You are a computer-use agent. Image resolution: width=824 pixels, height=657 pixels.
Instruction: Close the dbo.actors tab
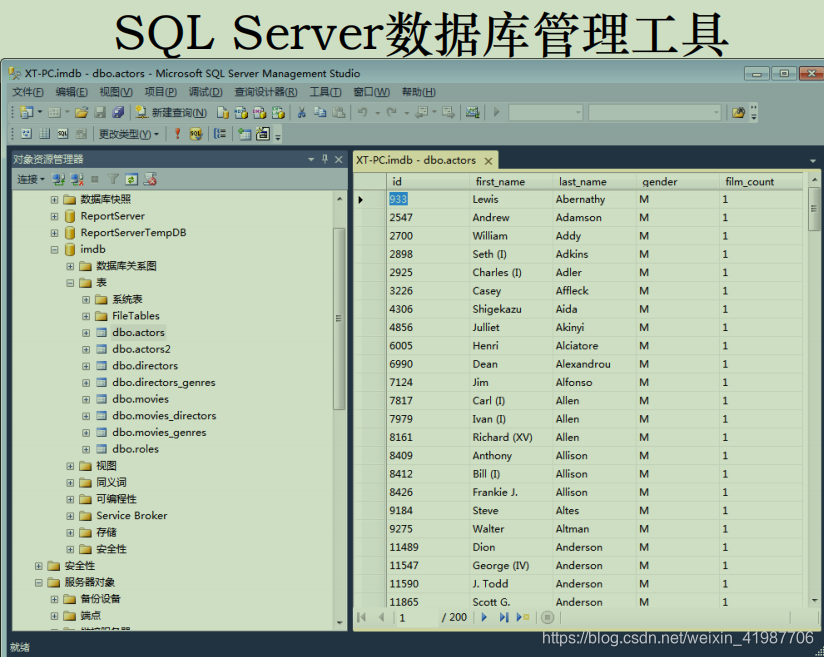point(488,161)
